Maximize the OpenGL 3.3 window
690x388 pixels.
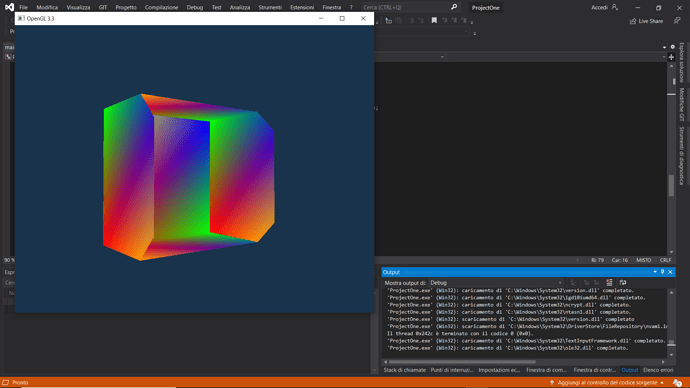(342, 18)
